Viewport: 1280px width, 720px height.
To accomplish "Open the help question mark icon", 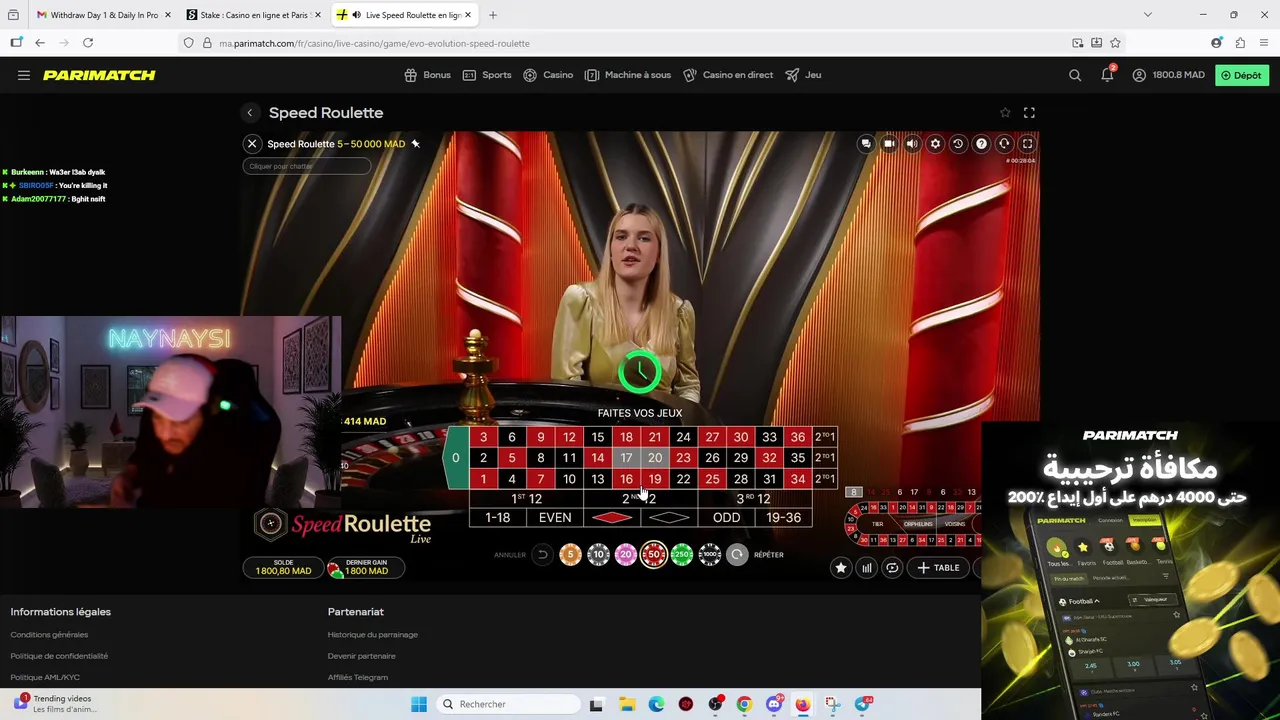I will [981, 144].
